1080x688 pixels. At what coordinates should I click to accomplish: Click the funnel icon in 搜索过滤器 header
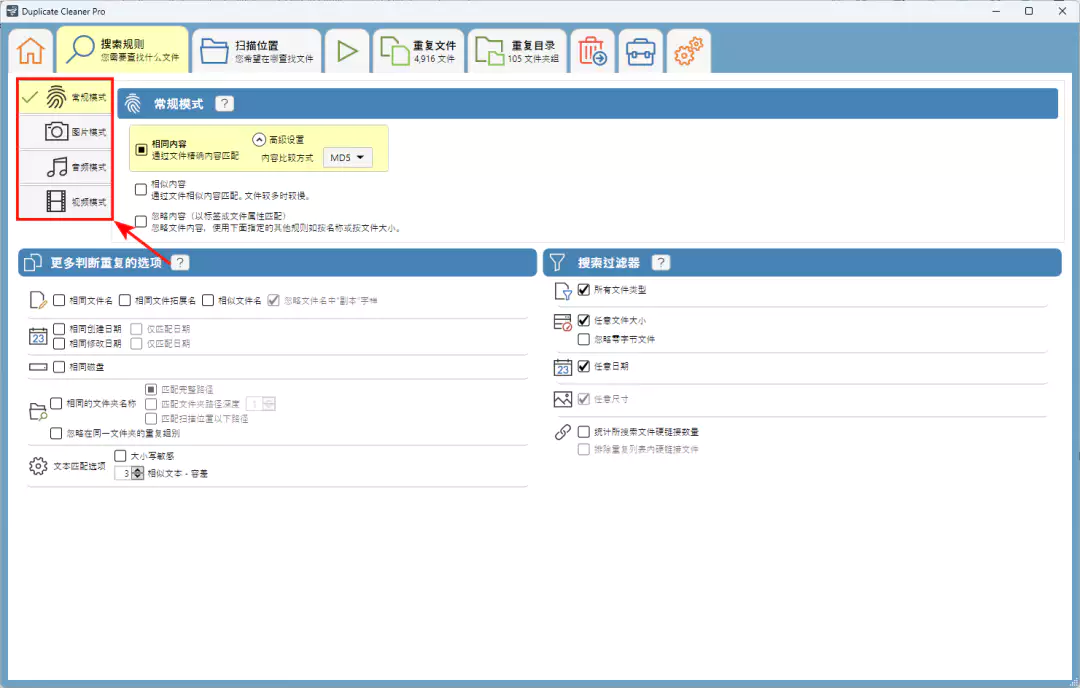coord(557,262)
